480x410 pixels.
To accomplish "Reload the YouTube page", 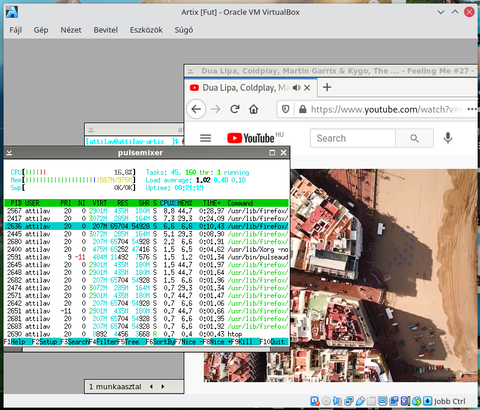I will [x=235, y=109].
